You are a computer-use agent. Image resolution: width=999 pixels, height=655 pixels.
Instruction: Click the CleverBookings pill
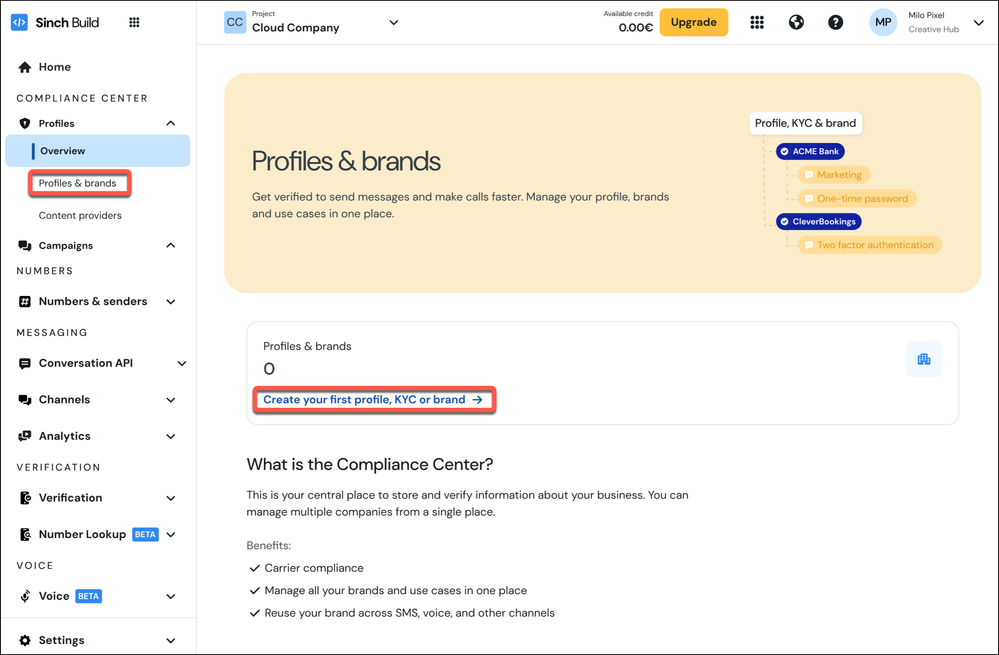819,221
